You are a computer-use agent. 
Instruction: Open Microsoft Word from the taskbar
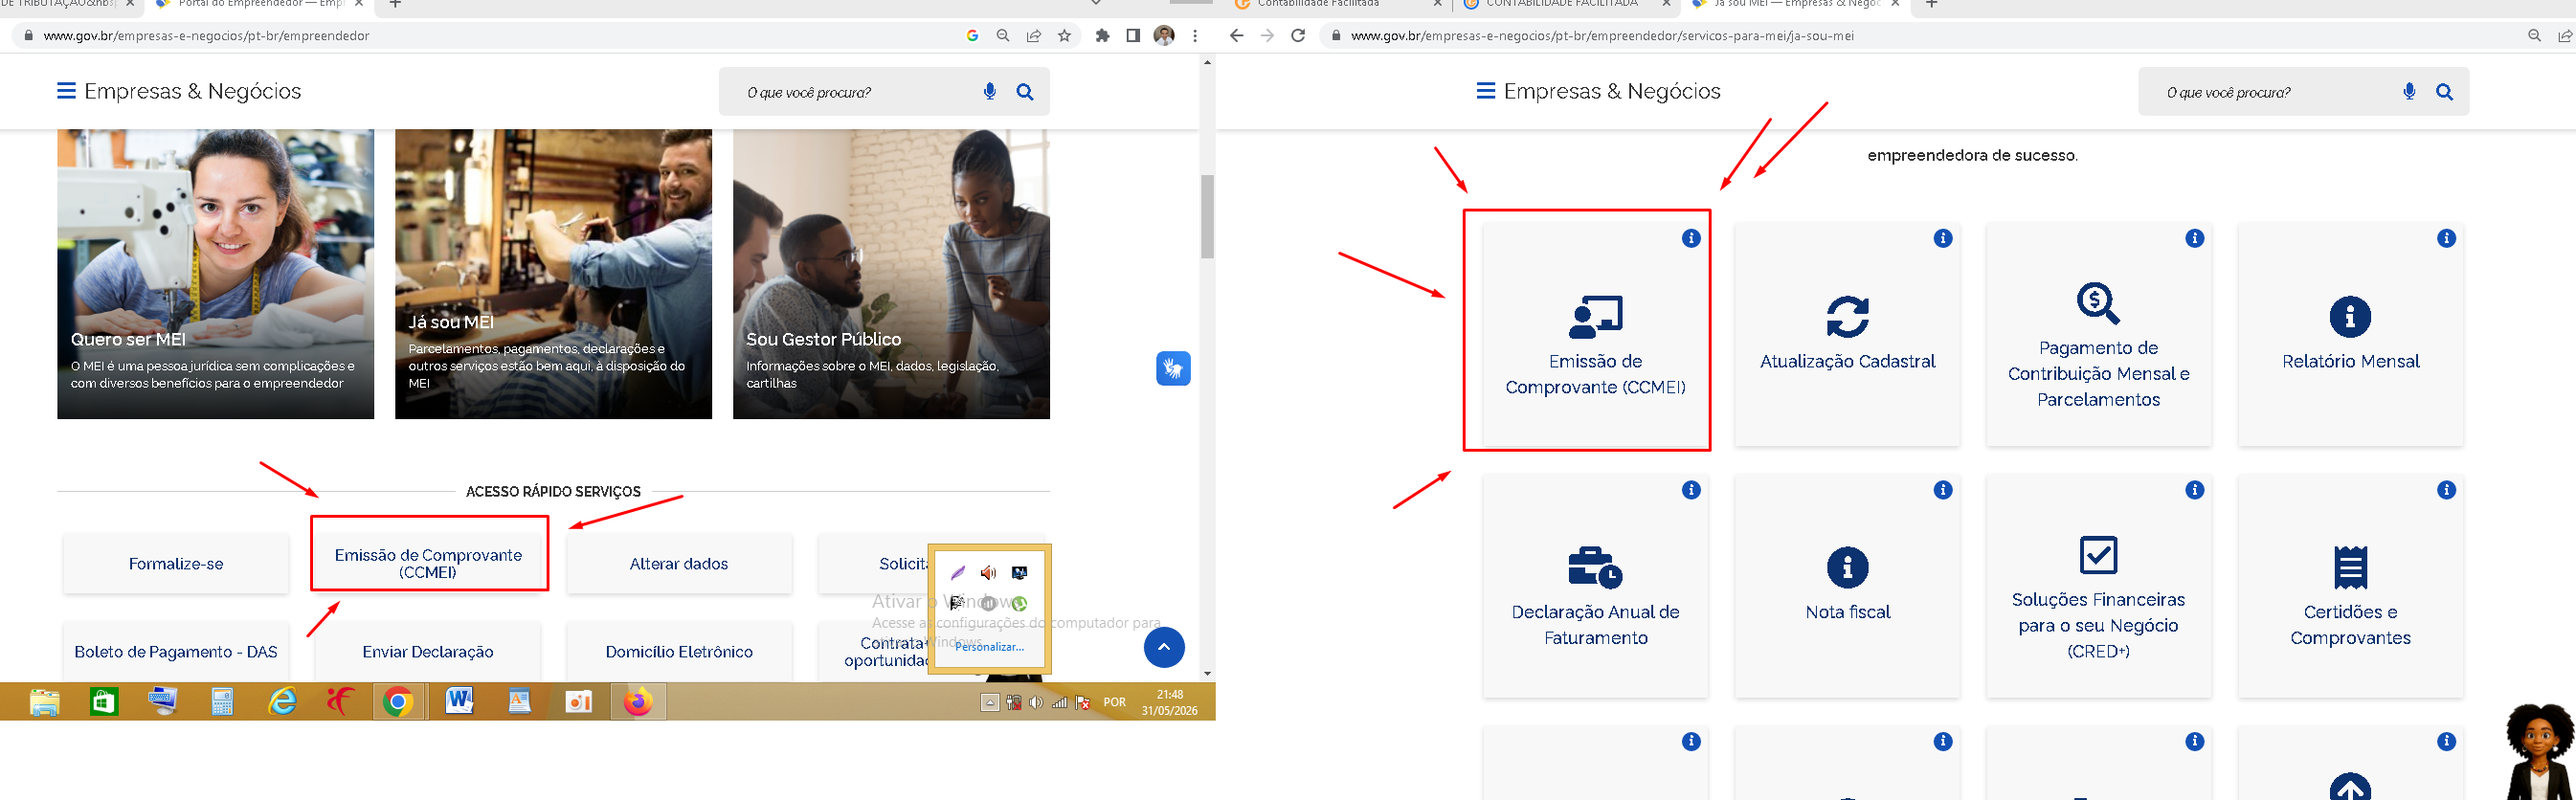459,702
